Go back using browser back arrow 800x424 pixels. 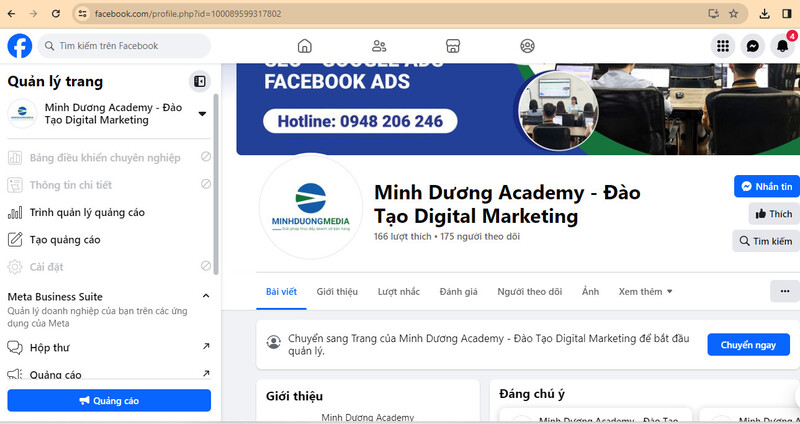point(11,14)
